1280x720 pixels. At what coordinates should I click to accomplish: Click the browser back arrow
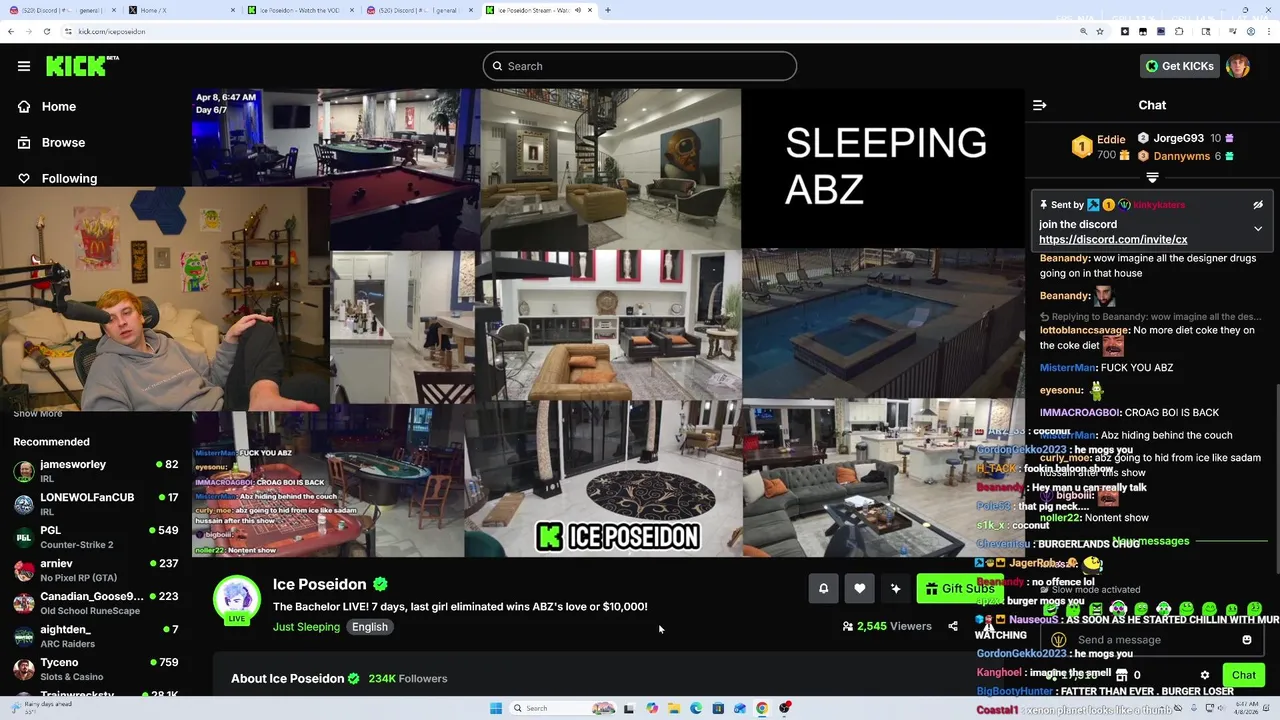coord(10,31)
